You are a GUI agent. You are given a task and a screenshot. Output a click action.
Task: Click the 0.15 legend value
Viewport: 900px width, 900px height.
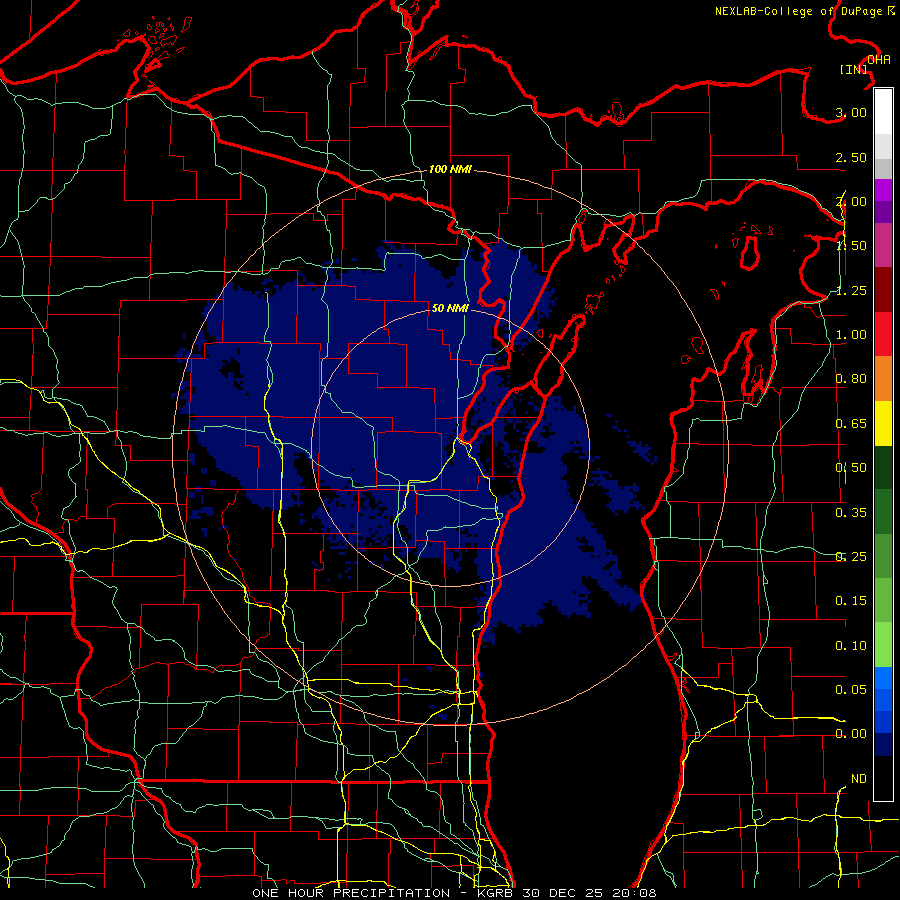(x=851, y=601)
